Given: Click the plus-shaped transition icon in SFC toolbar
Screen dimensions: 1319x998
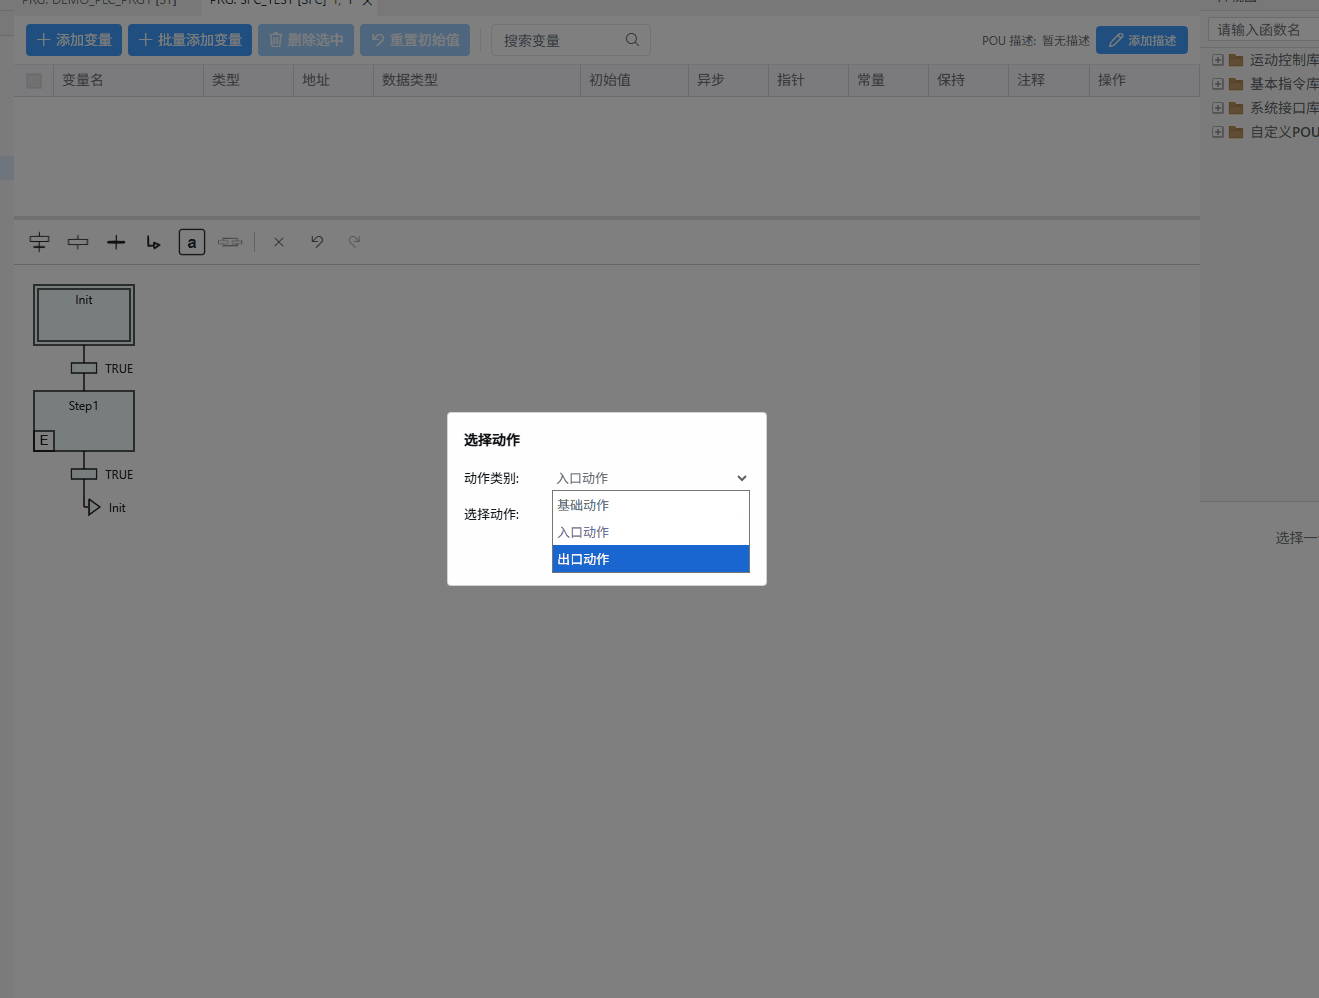Looking at the screenshot, I should (116, 242).
